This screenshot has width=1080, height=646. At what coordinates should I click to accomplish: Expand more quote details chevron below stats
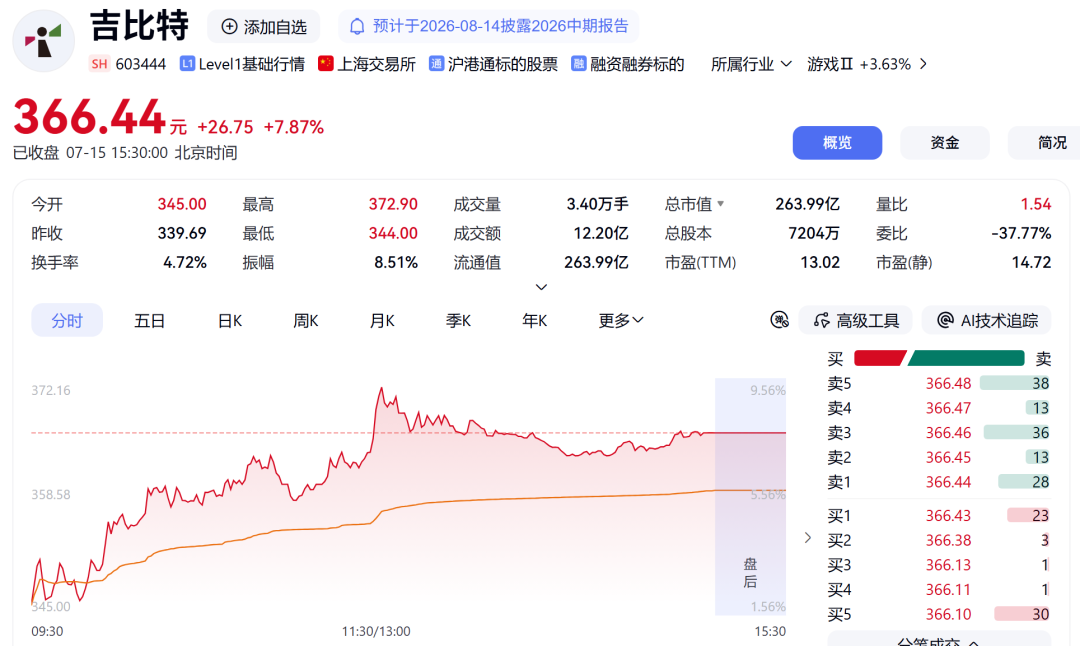click(541, 287)
